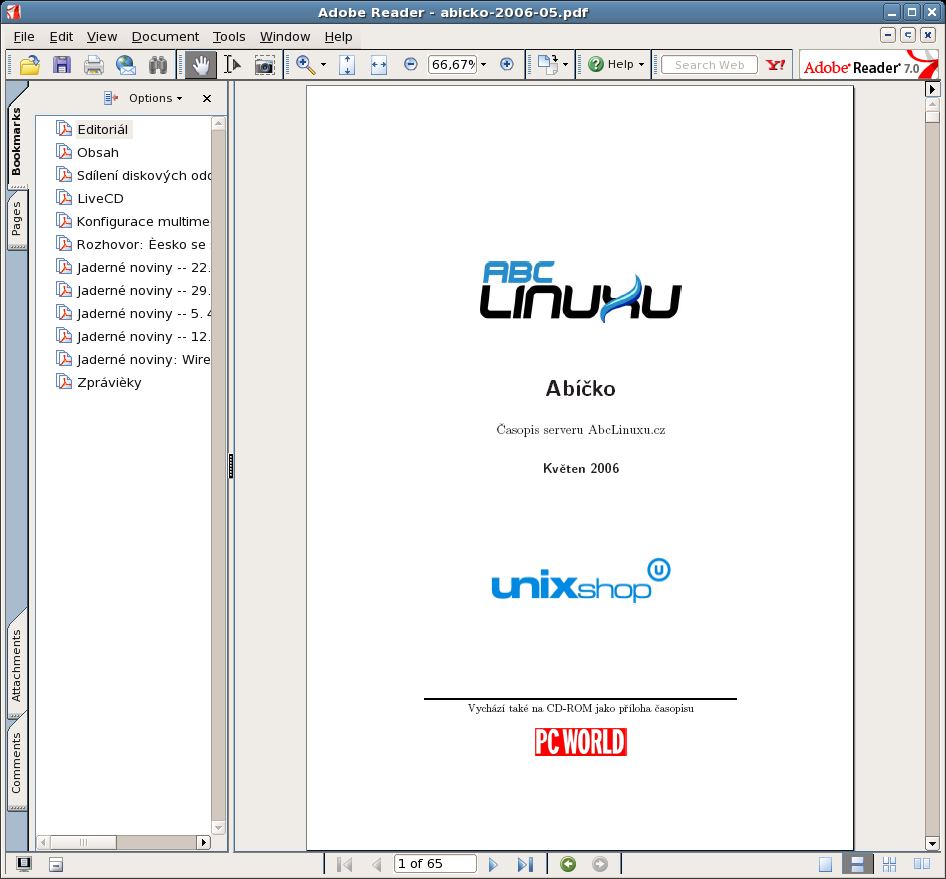
Task: Click hide toolbars icon in status bar
Action: tap(56, 865)
